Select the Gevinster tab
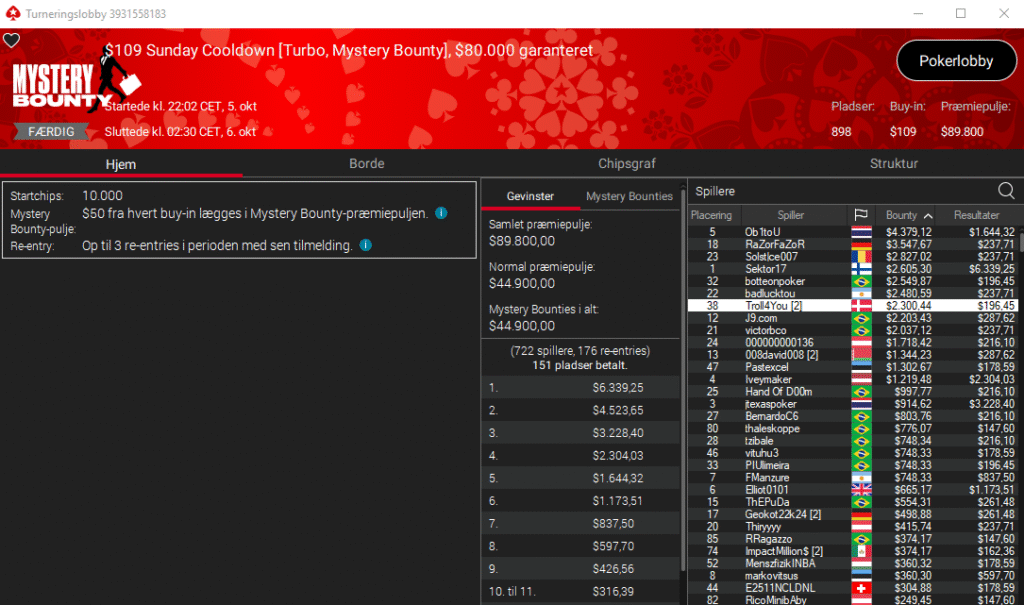This screenshot has width=1024, height=605. 530,196
